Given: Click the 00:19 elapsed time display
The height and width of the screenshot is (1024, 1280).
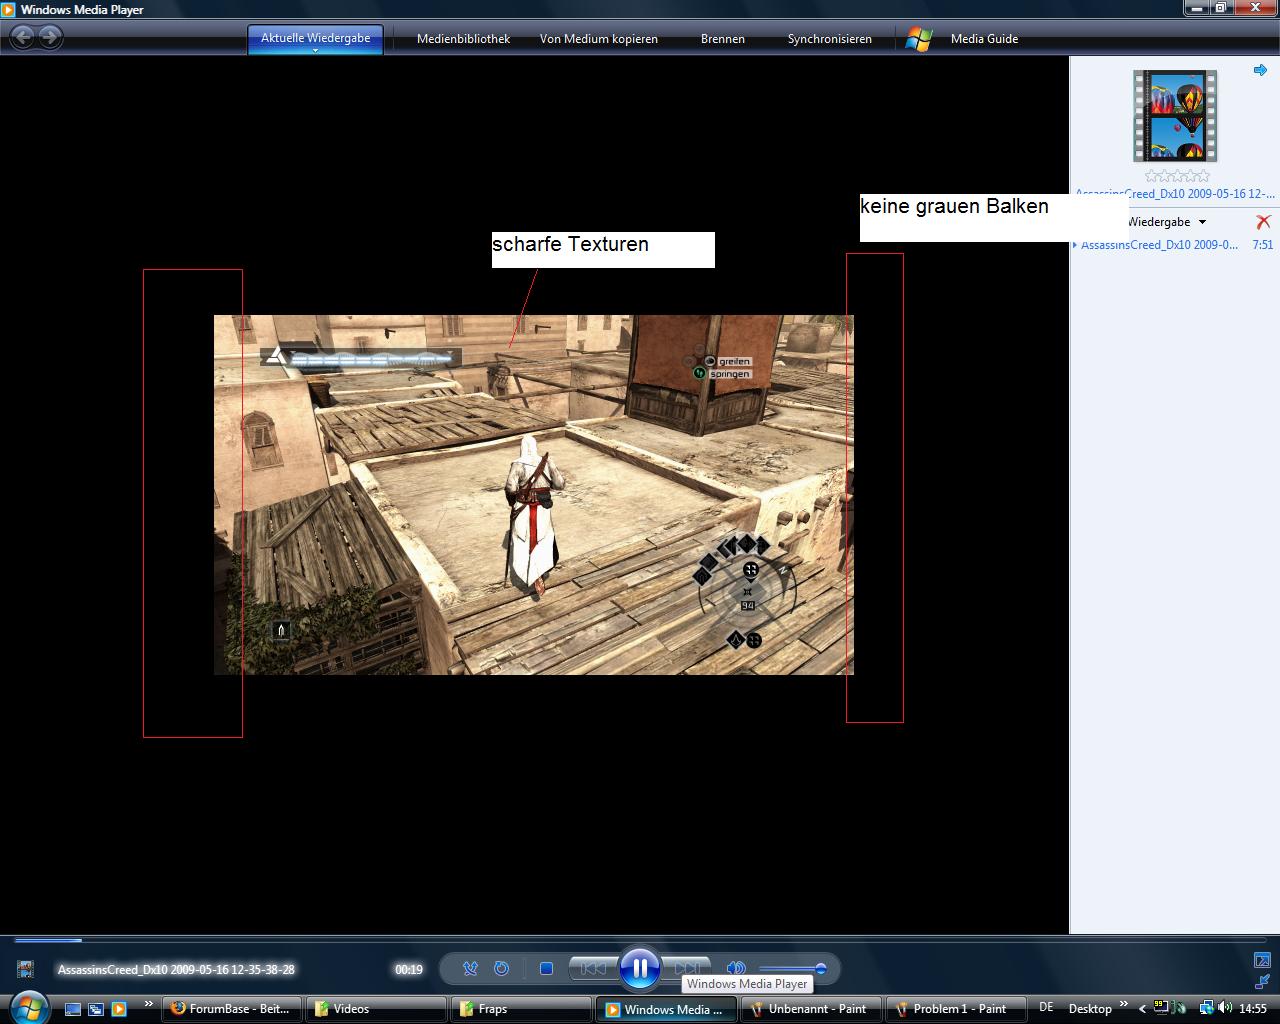Looking at the screenshot, I should (x=408, y=969).
